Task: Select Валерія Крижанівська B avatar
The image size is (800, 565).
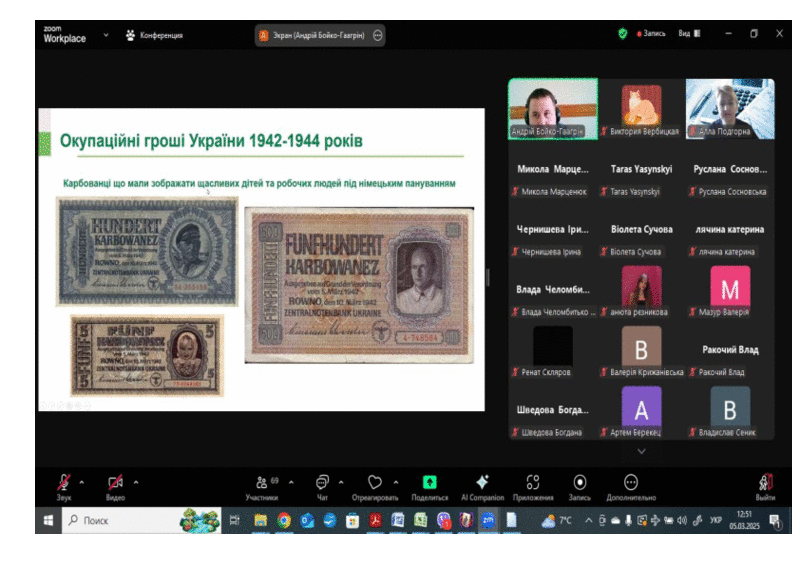Action: pos(641,346)
